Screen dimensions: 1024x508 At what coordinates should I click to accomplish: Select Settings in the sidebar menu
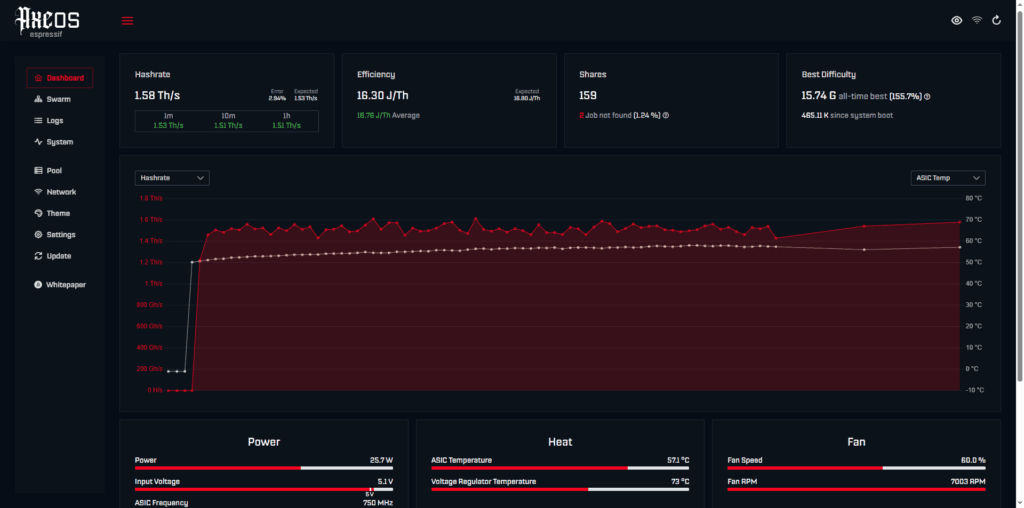point(60,235)
